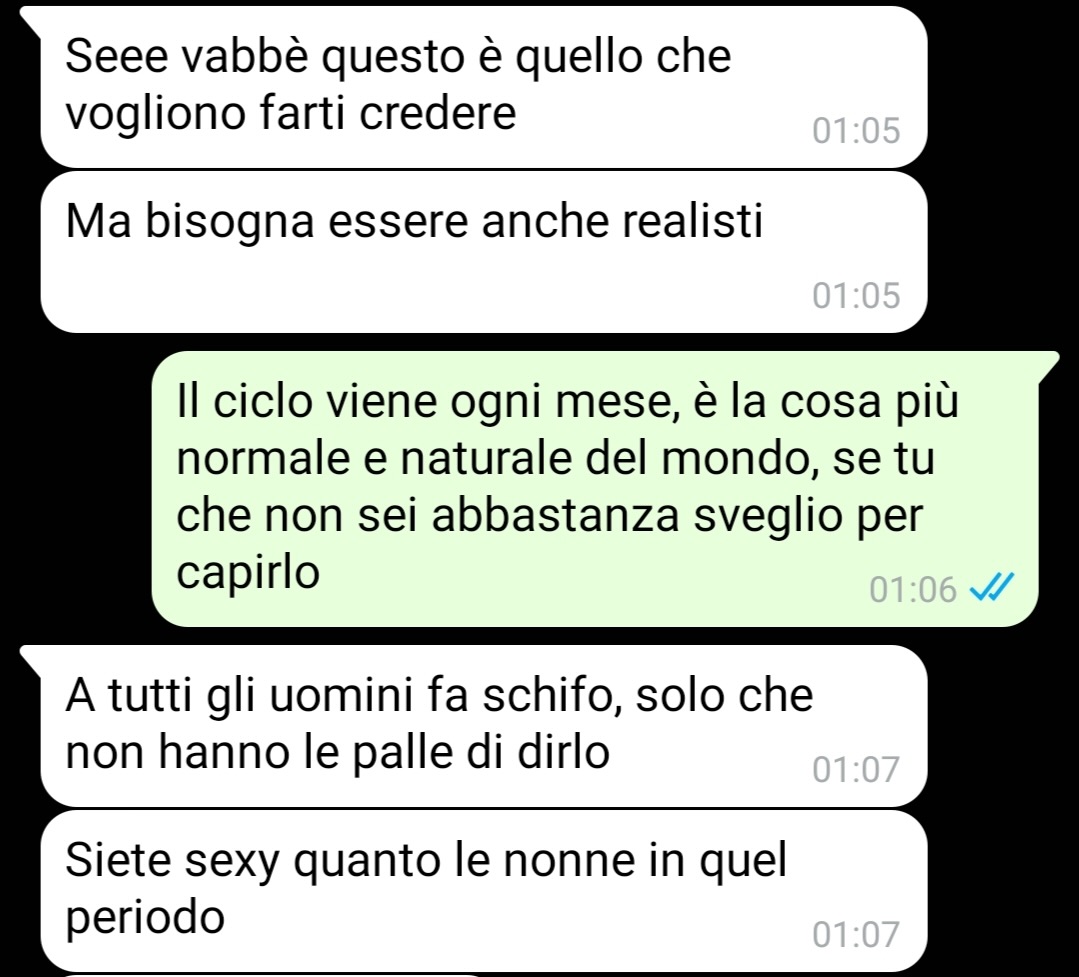
Task: Select the 'Ma bisogna essere anche realisti' message
Action: [484, 252]
